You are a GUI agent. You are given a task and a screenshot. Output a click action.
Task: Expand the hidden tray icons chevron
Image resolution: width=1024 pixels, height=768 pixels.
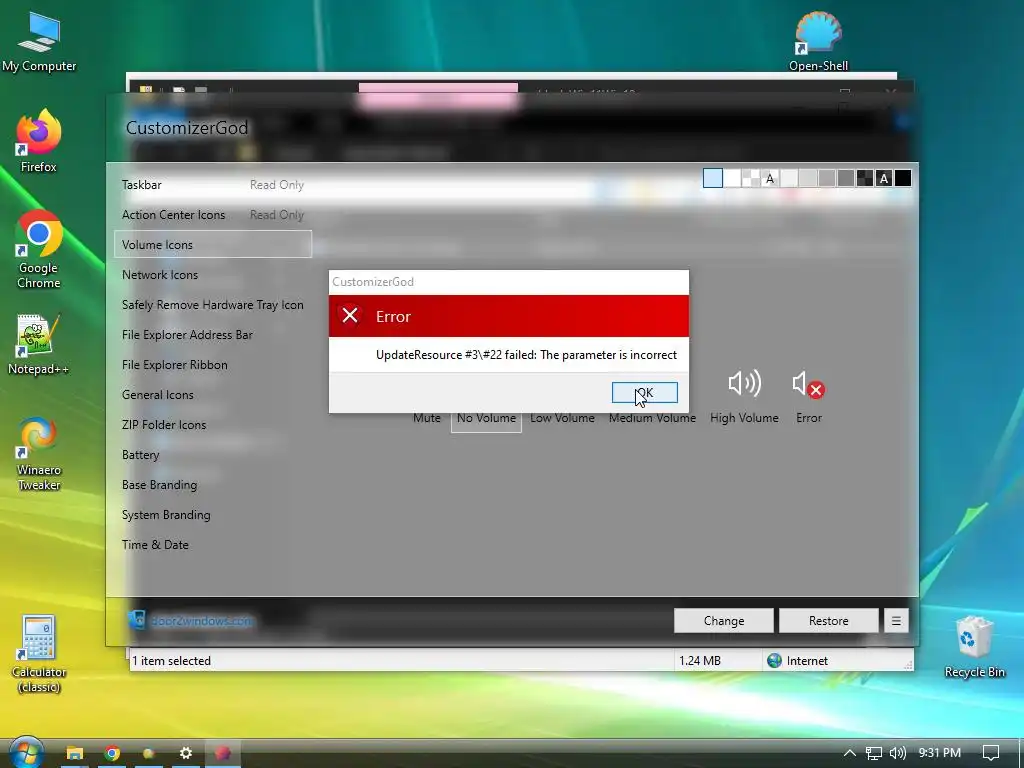tap(850, 753)
